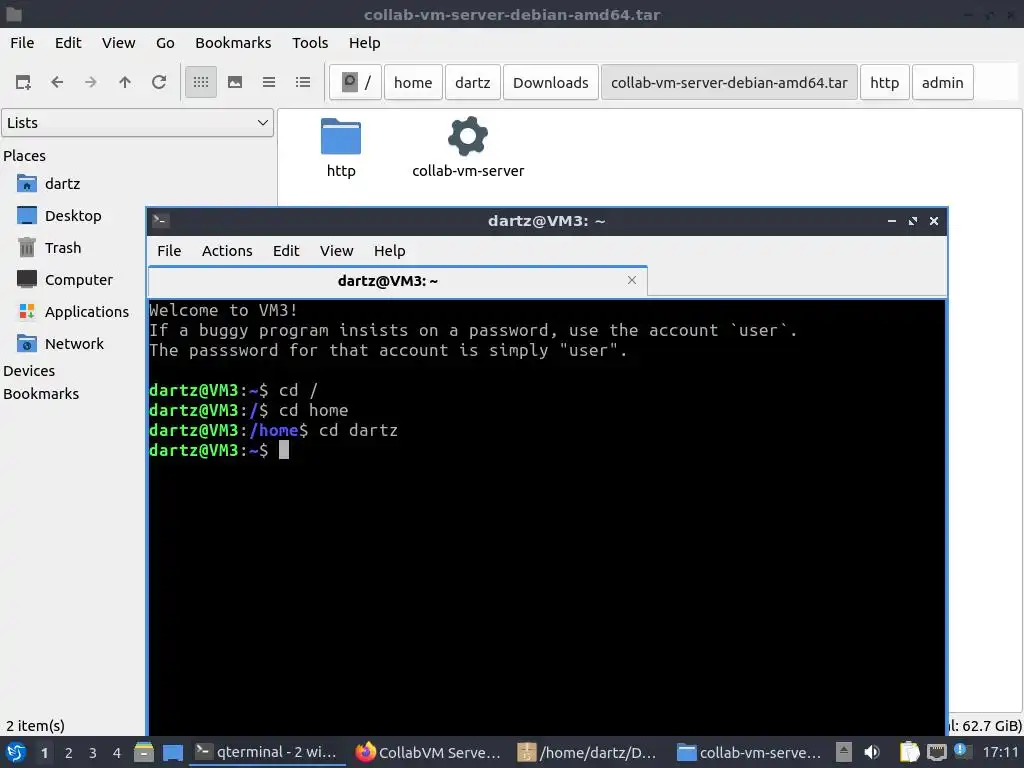Open Applications in Places sidebar
This screenshot has width=1024, height=768.
point(86,312)
